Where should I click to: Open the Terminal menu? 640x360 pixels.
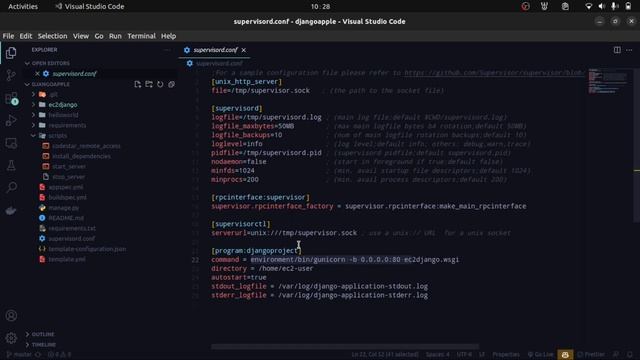[141, 36]
